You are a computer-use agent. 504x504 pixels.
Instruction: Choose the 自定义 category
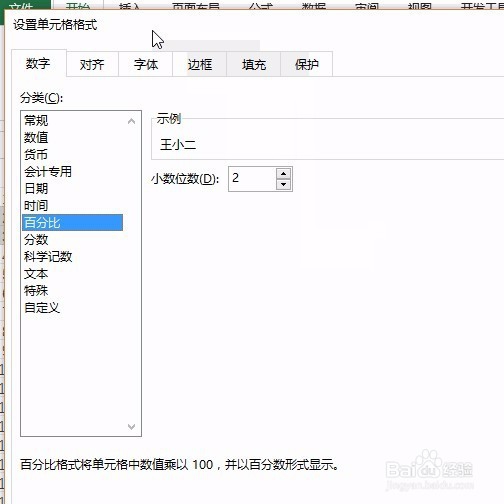73,308
